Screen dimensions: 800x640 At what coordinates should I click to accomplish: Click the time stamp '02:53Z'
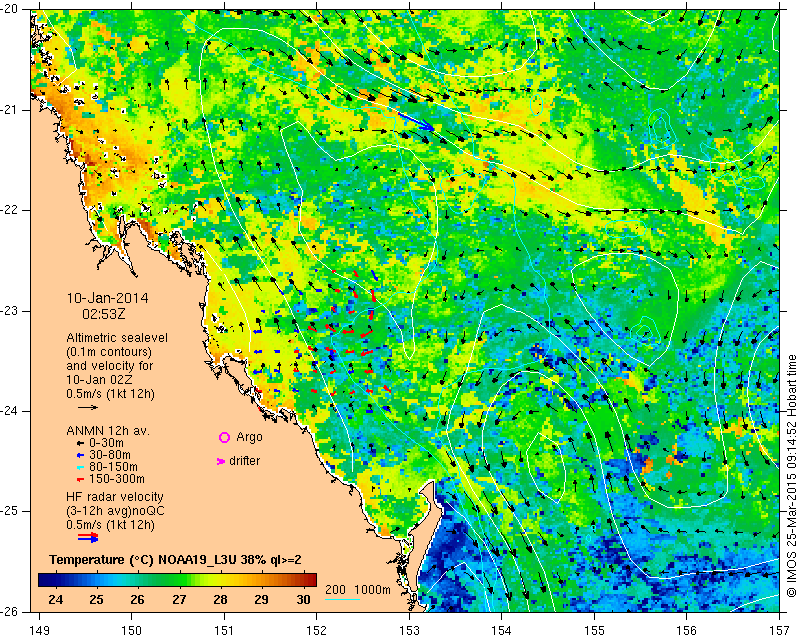104,314
